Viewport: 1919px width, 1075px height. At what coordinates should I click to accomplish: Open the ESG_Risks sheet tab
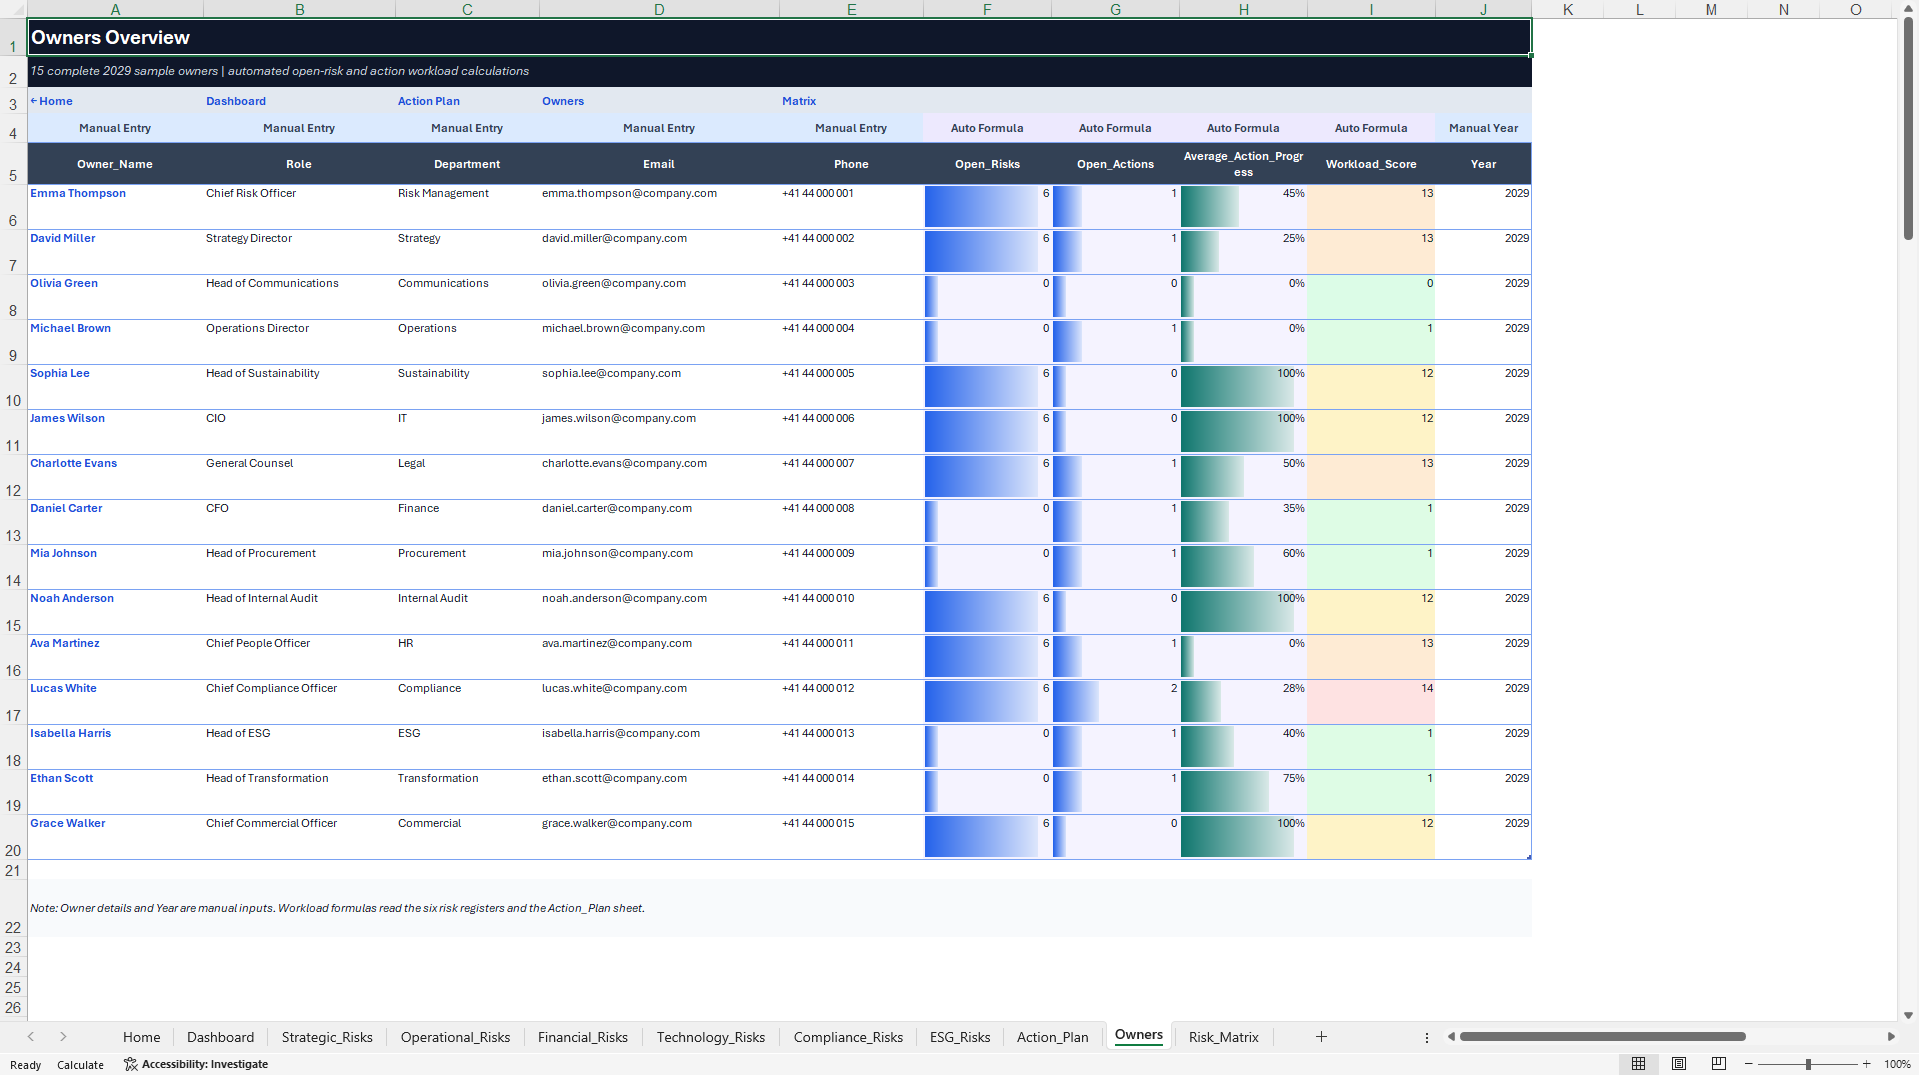pyautogui.click(x=960, y=1037)
